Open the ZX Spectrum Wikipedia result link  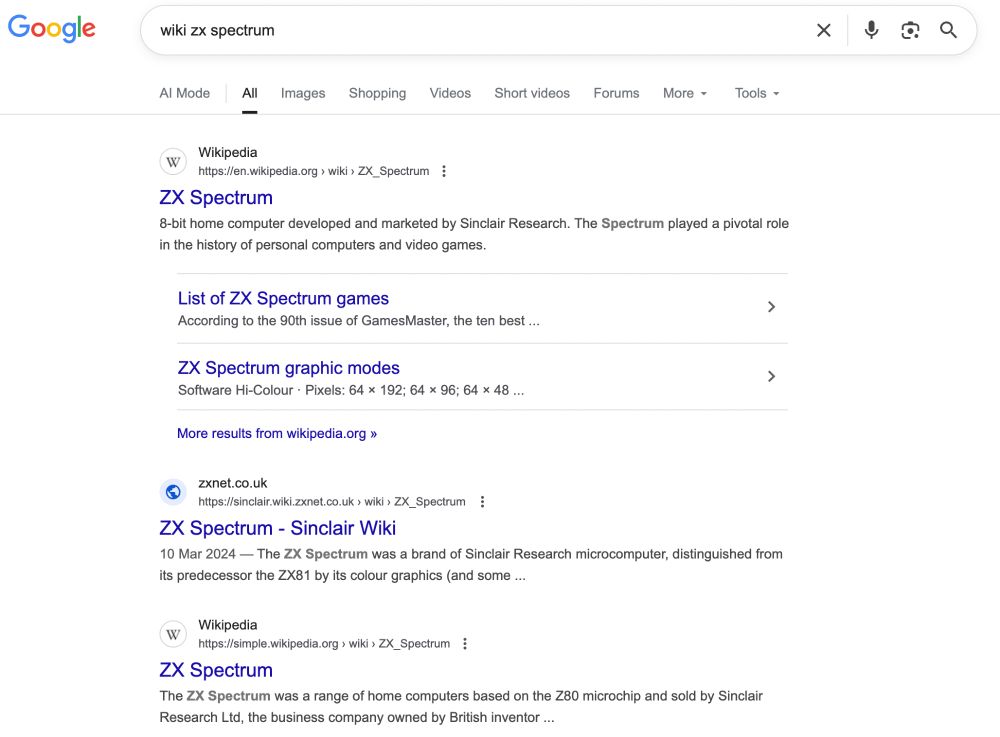tap(216, 197)
